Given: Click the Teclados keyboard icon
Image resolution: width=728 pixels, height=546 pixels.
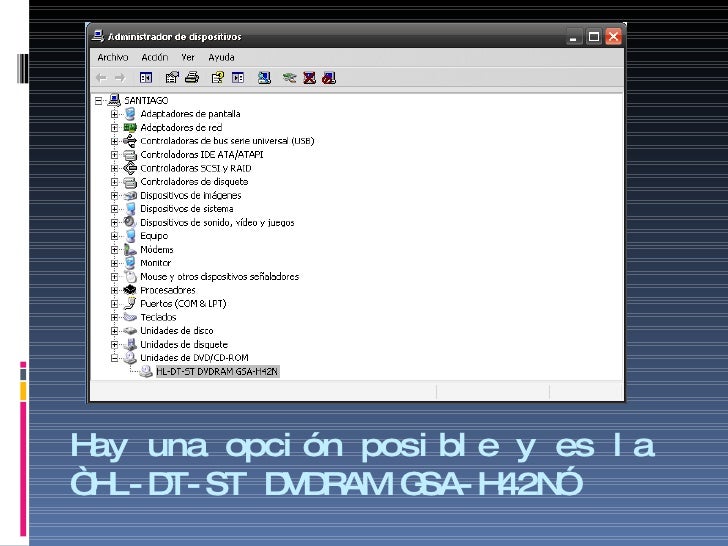Looking at the screenshot, I should click(x=130, y=317).
